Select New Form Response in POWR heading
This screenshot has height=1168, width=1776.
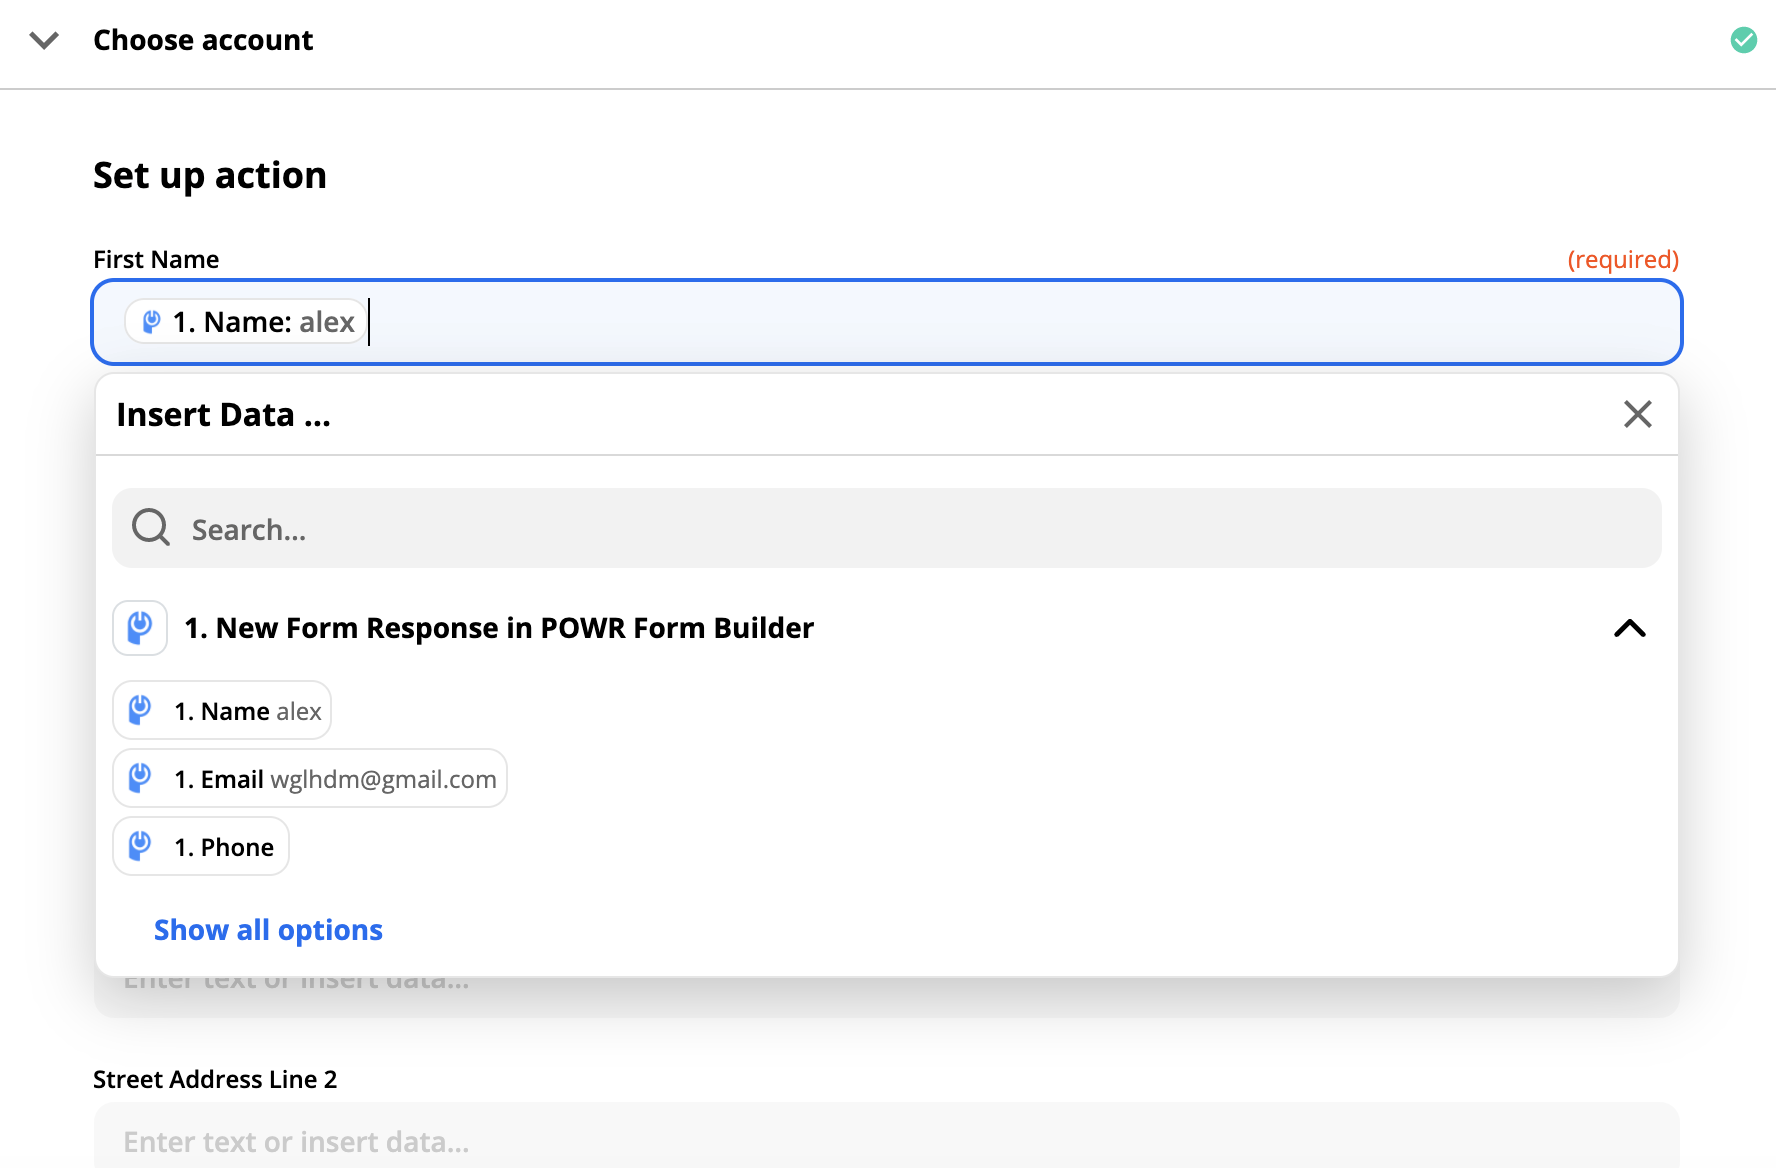499,628
